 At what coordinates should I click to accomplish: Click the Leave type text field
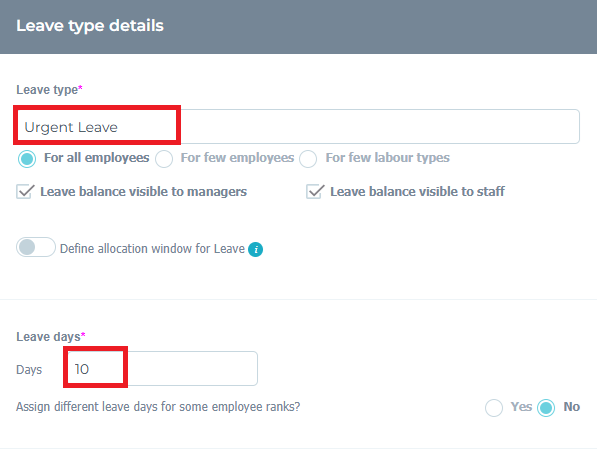pyautogui.click(x=298, y=126)
